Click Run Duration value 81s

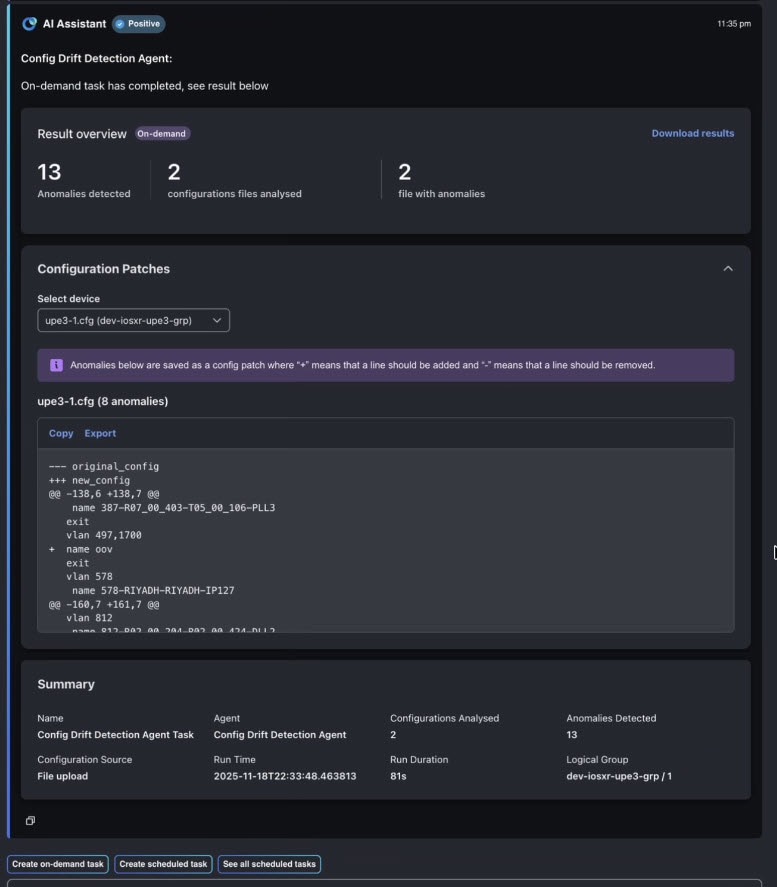(x=398, y=776)
